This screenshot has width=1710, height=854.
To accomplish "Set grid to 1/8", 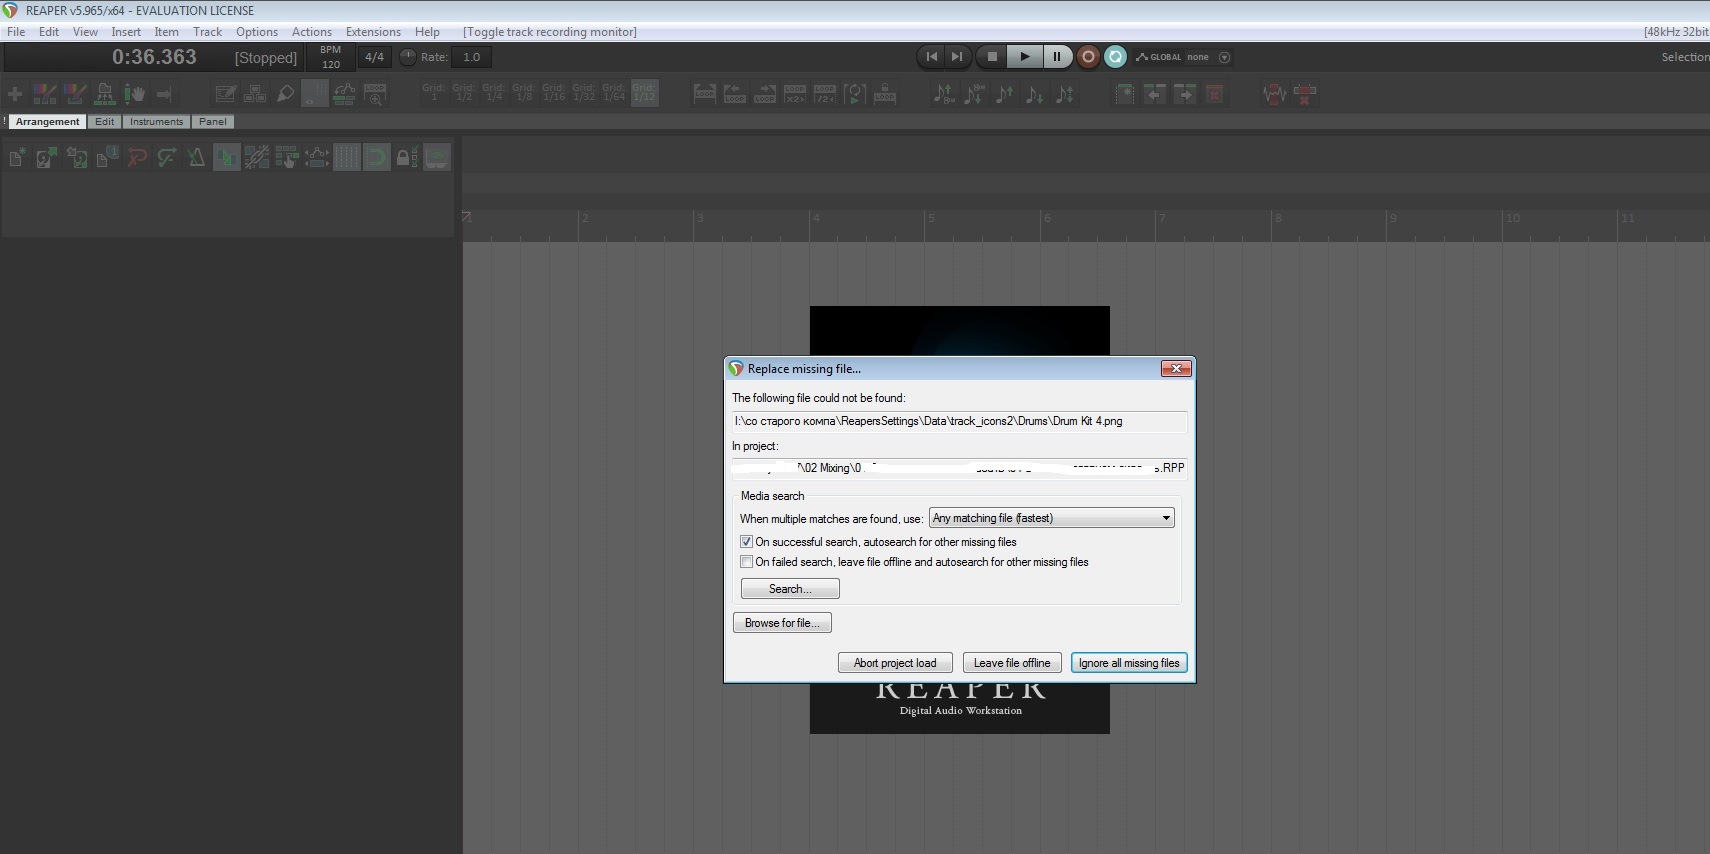I will click(x=524, y=93).
